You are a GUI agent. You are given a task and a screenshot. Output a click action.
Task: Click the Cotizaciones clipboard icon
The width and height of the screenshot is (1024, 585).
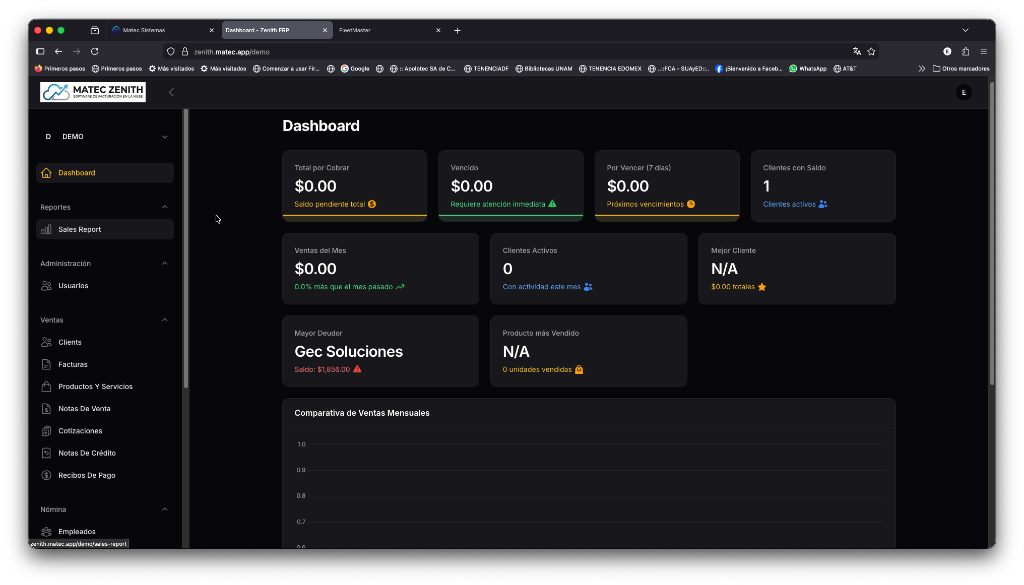(46, 431)
